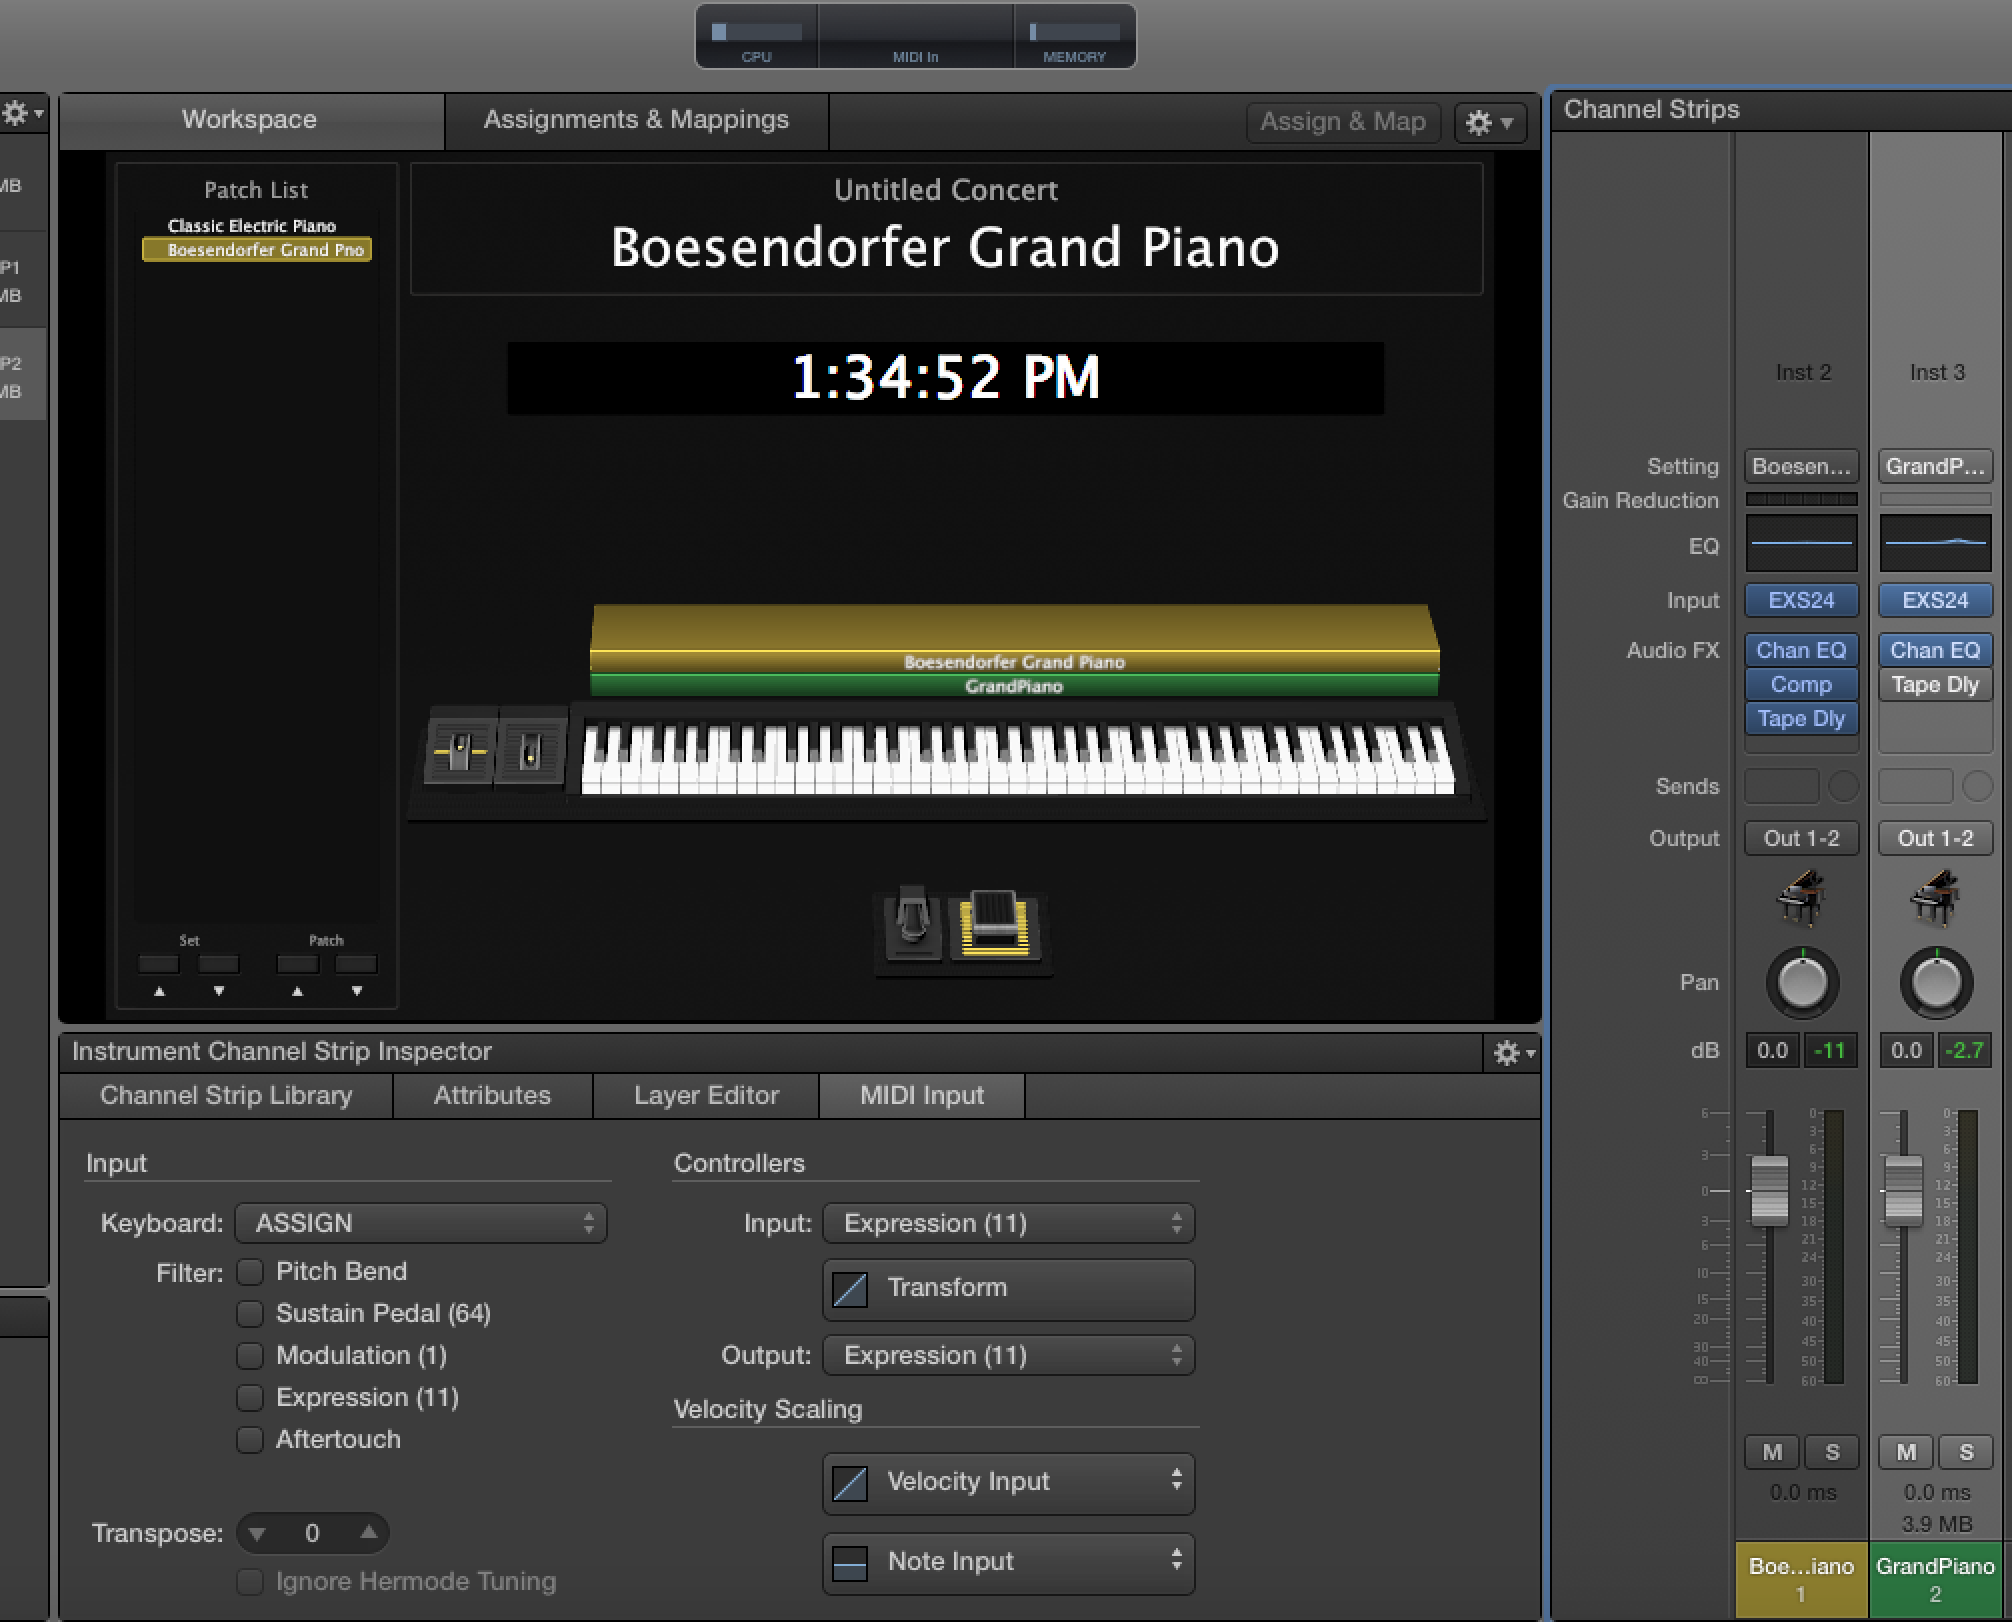Open the Boesen... setting menu
The height and width of the screenshot is (1622, 2012).
[x=1801, y=466]
